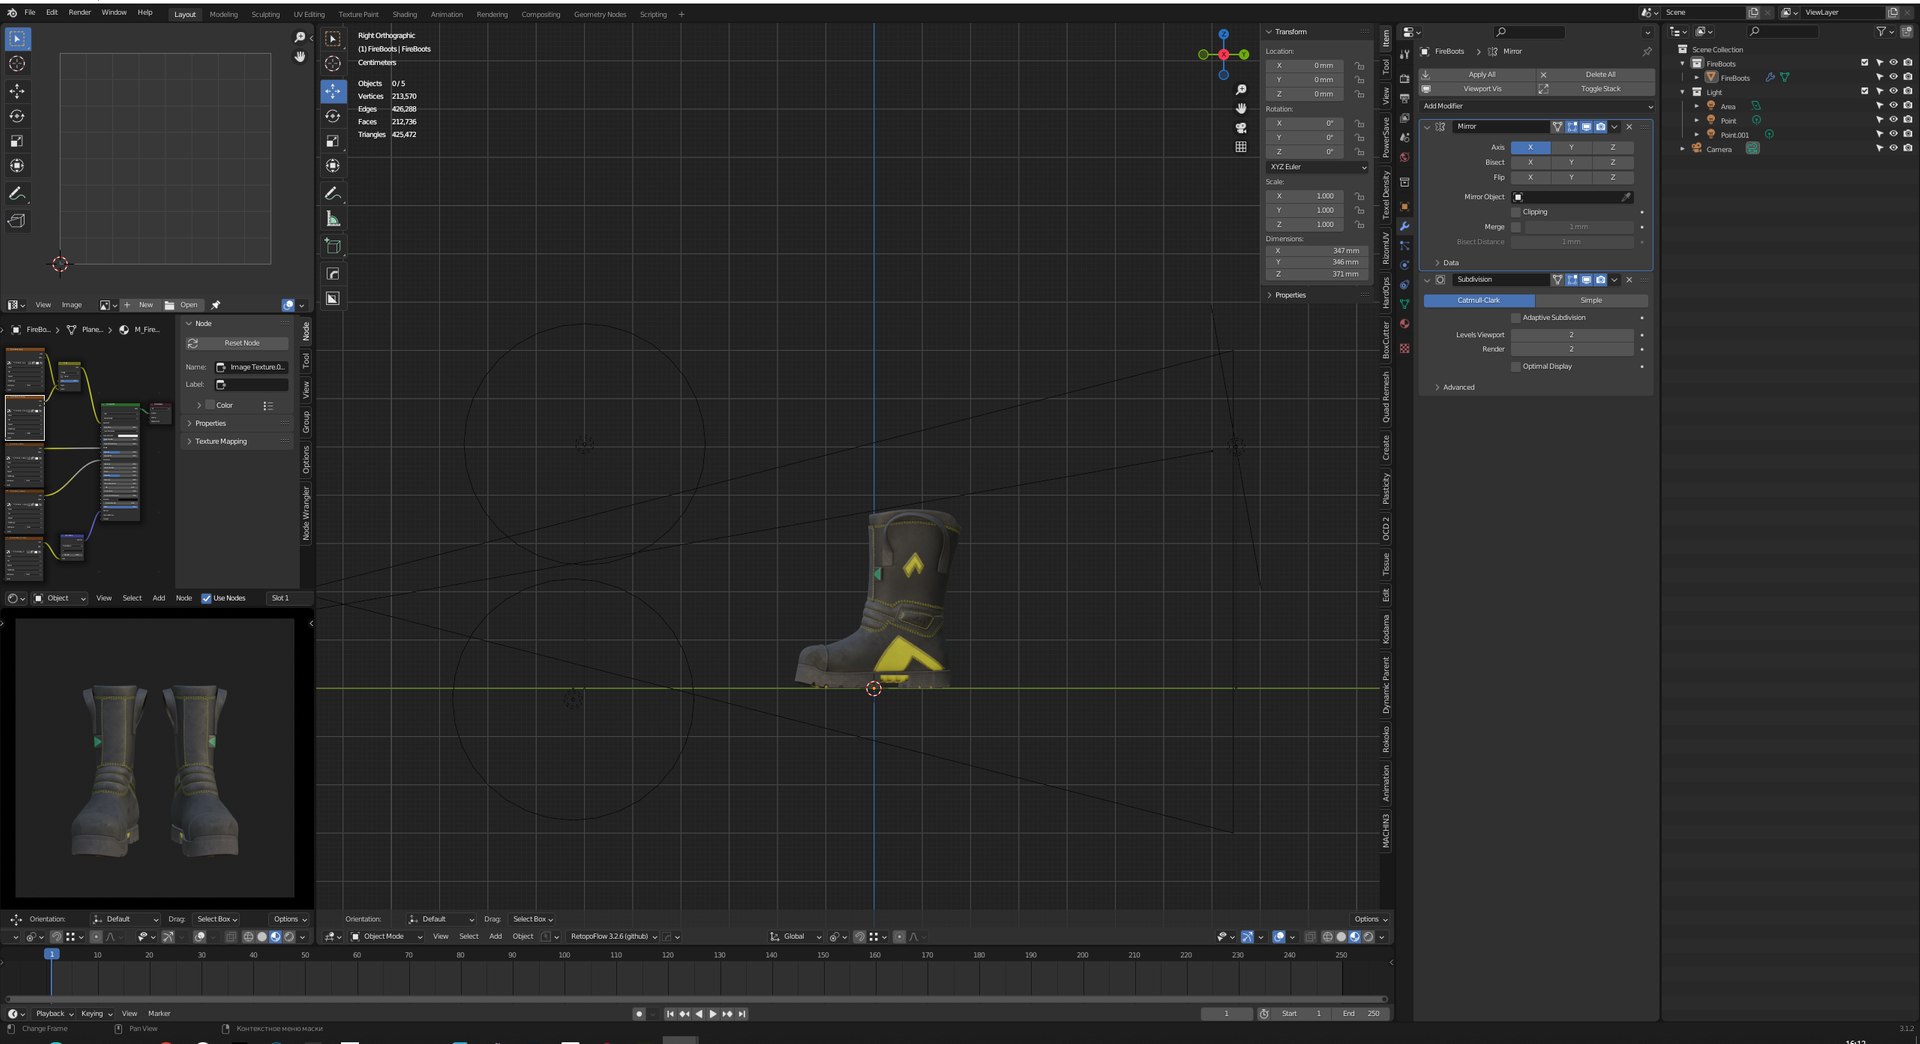Switch orthographic/perspective grid icon in viewport
The height and width of the screenshot is (1044, 1920).
(1241, 147)
